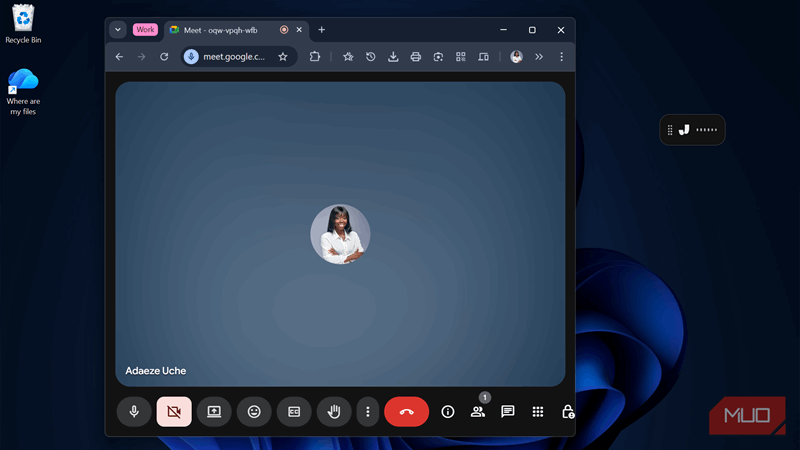800x450 pixels.
Task: Leave the call with red button
Action: pos(407,411)
